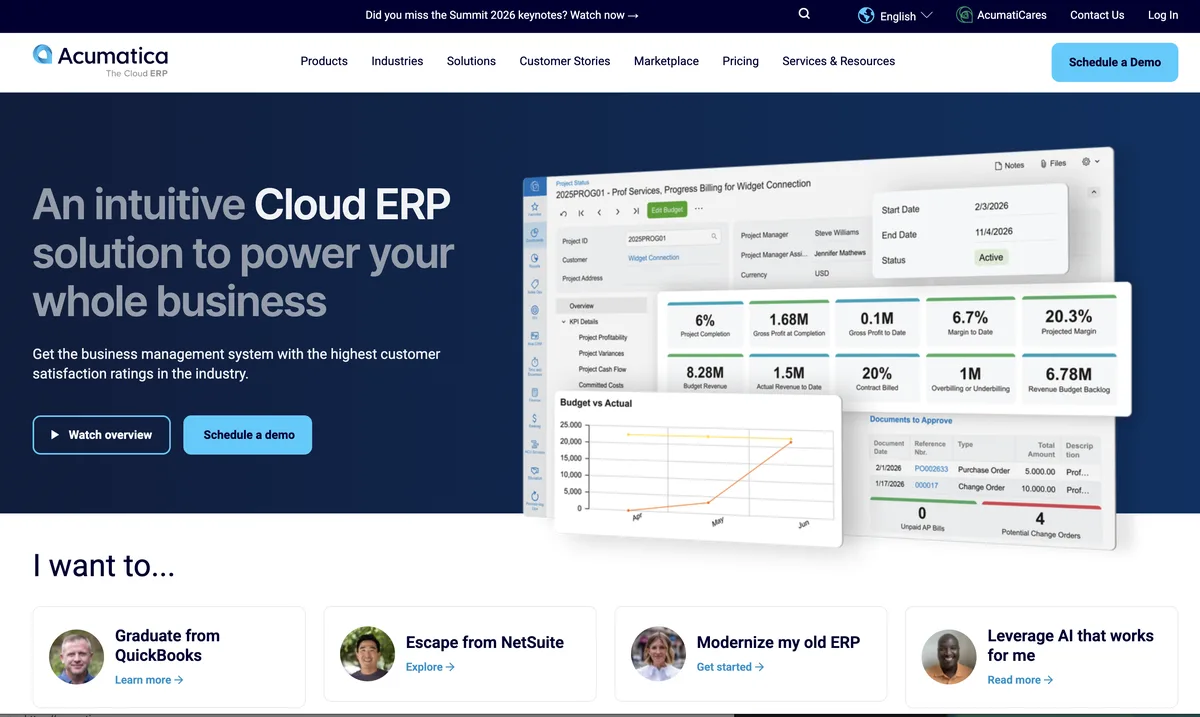This screenshot has height=717, width=1200.
Task: Click Read more under Leverage AI that works
Action: [1020, 680]
